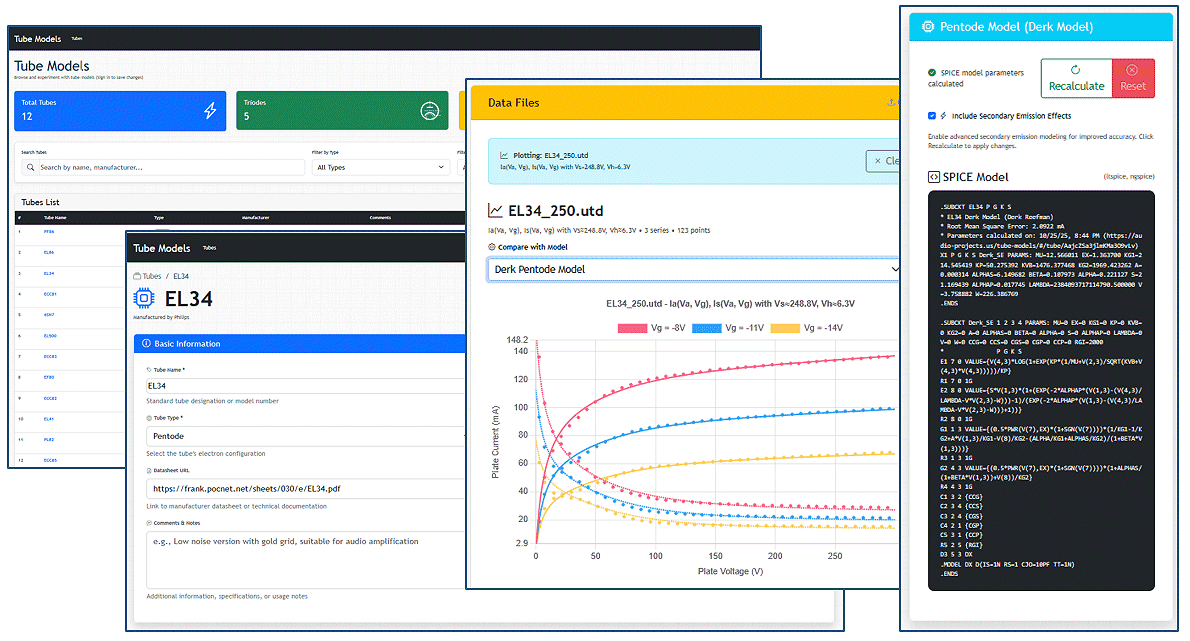The image size is (1190, 641).
Task: Open the Compare with Model dropdown
Action: click(695, 269)
